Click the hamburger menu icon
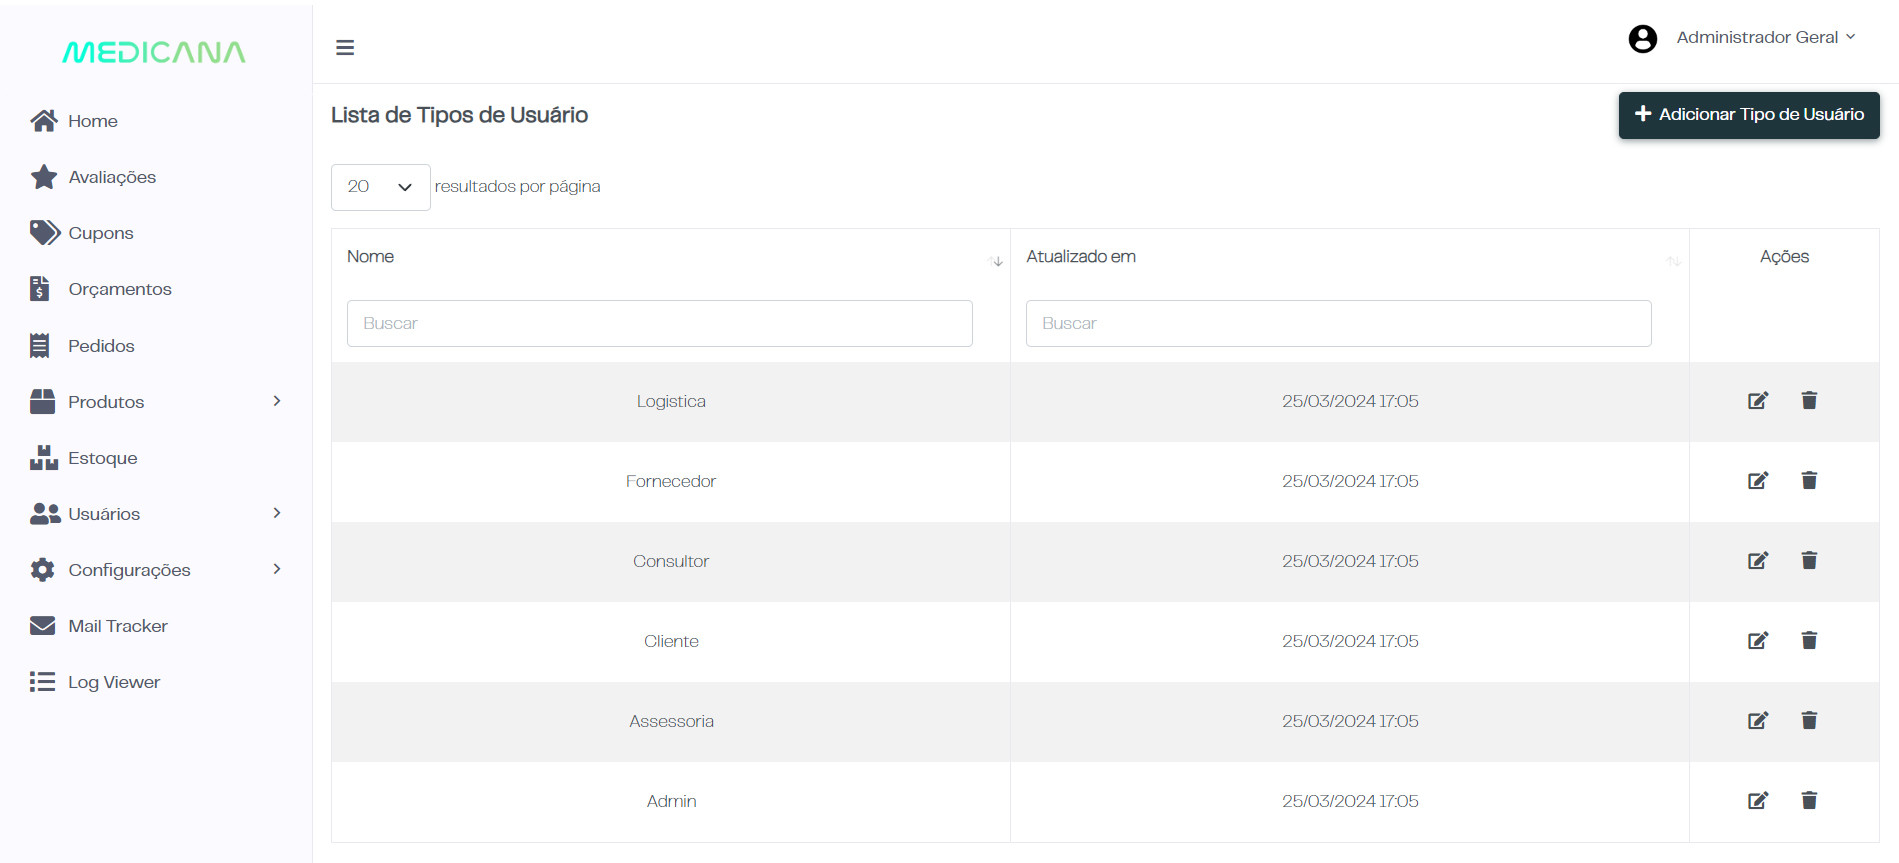This screenshot has height=863, width=1899. [345, 48]
